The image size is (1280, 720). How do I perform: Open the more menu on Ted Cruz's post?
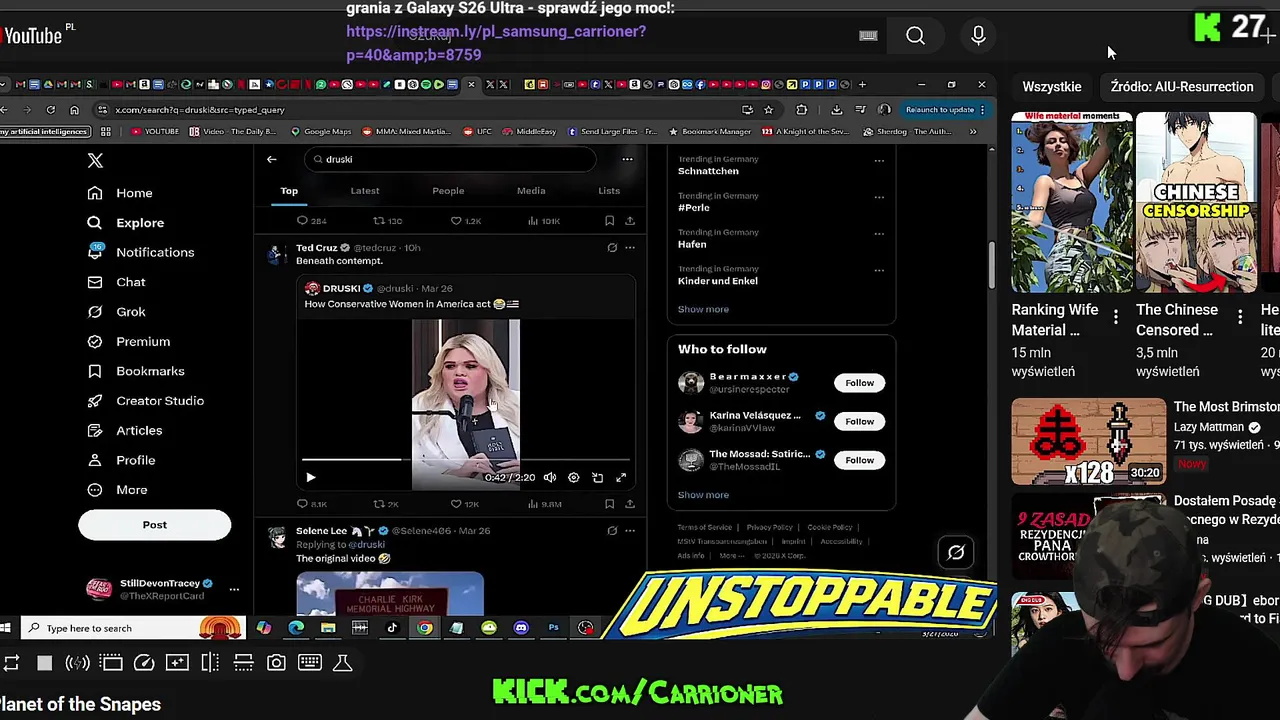pos(630,248)
